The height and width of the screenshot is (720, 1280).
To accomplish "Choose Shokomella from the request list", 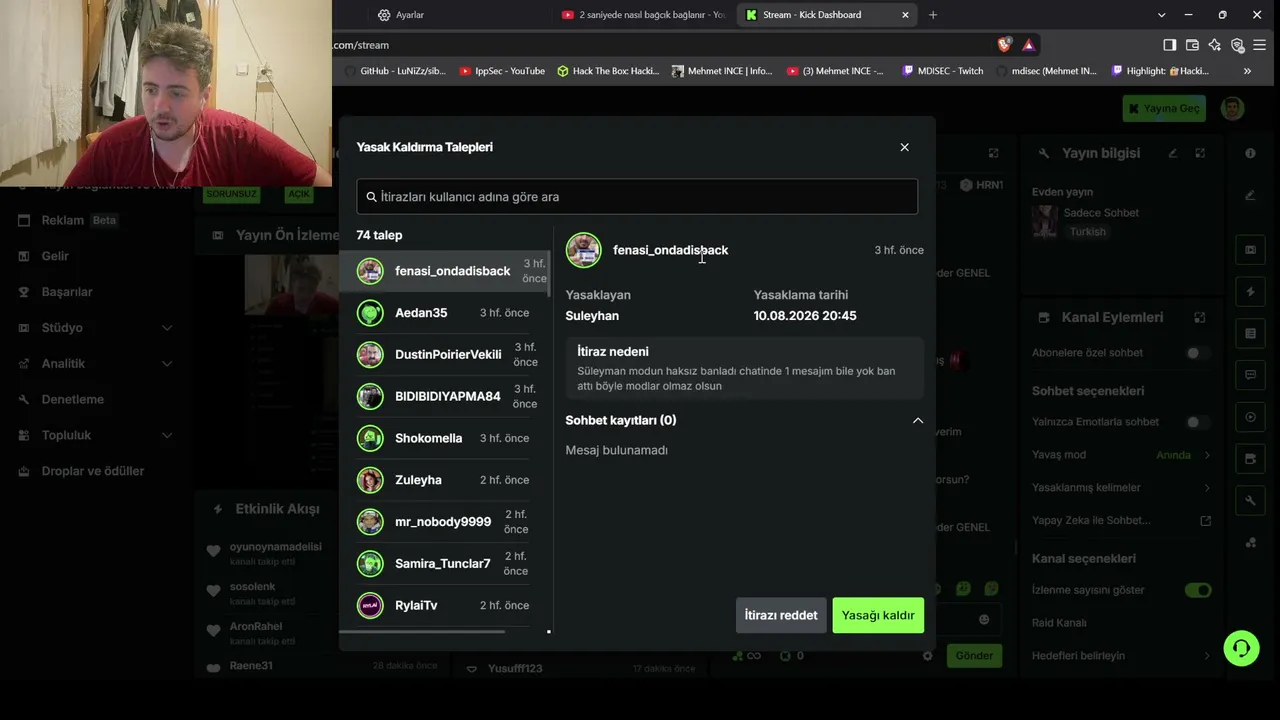I will [444, 438].
